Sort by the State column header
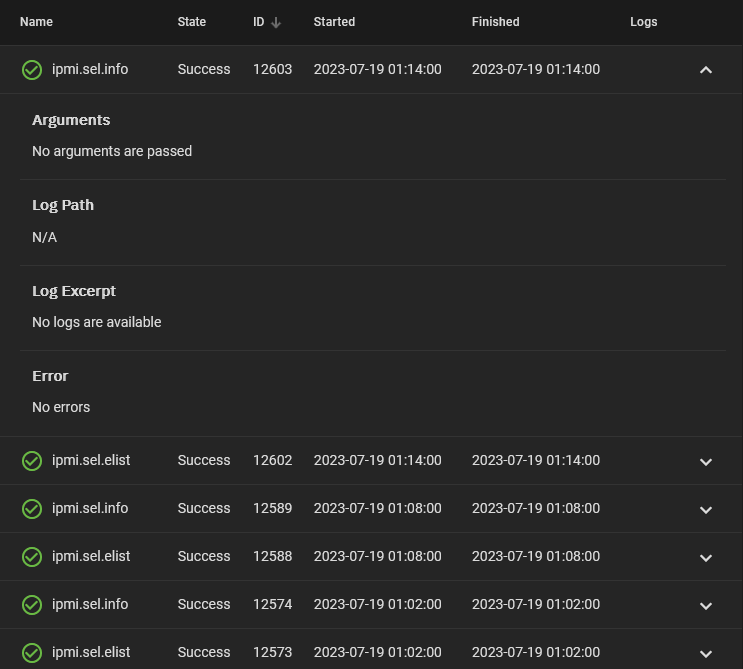Screen dimensions: 743x669 click(191, 22)
